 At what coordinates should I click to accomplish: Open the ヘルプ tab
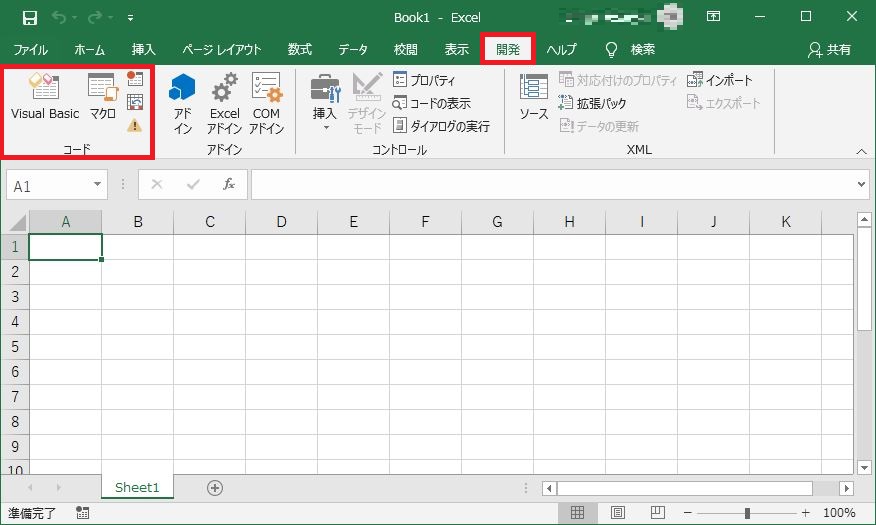tap(561, 49)
